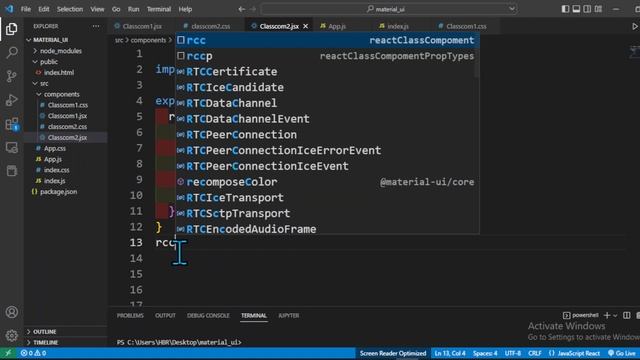Open the Search view in activity bar
The width and height of the screenshot is (640, 360).
(x=11, y=52)
